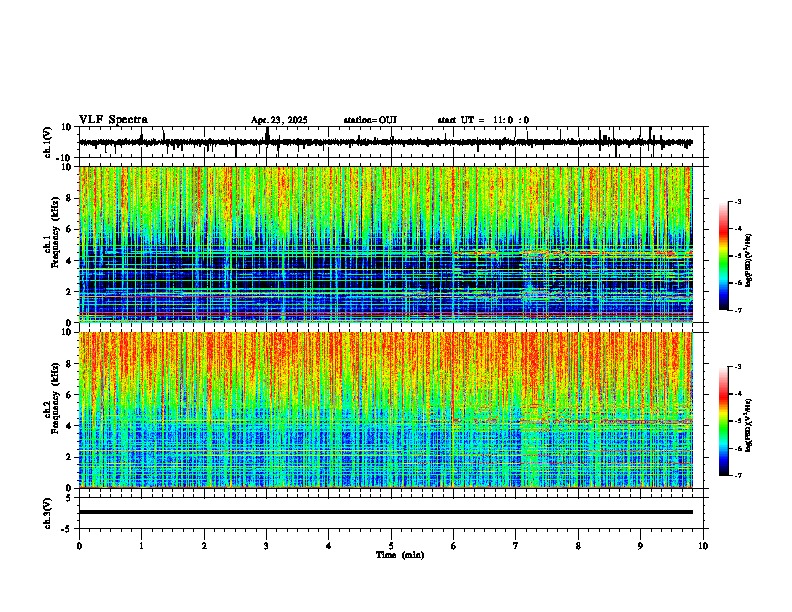Viewport: 792px width, 612px height.
Task: Click the ch.1 spectrogram color scale bar
Action: [724, 256]
